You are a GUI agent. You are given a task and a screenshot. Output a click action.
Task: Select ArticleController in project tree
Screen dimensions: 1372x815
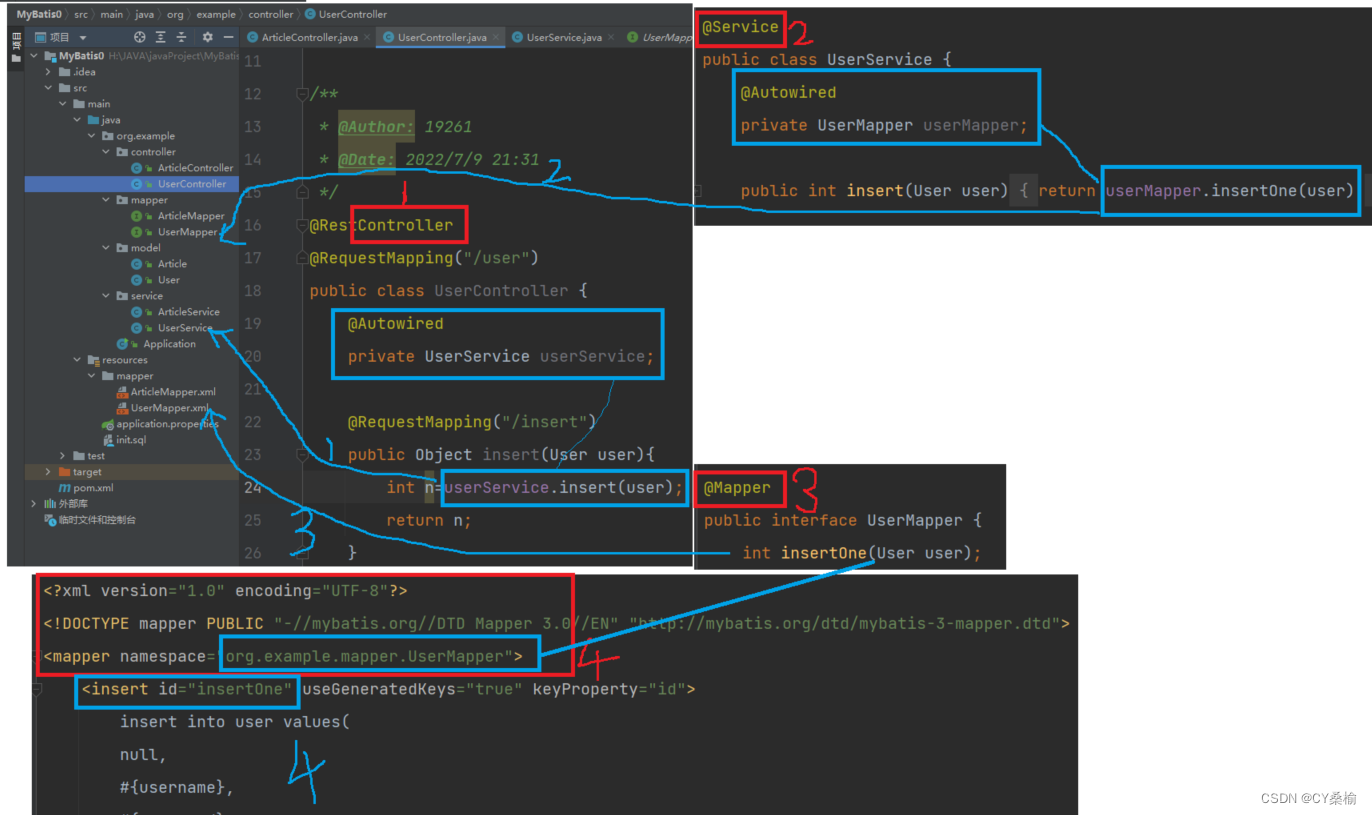195,168
